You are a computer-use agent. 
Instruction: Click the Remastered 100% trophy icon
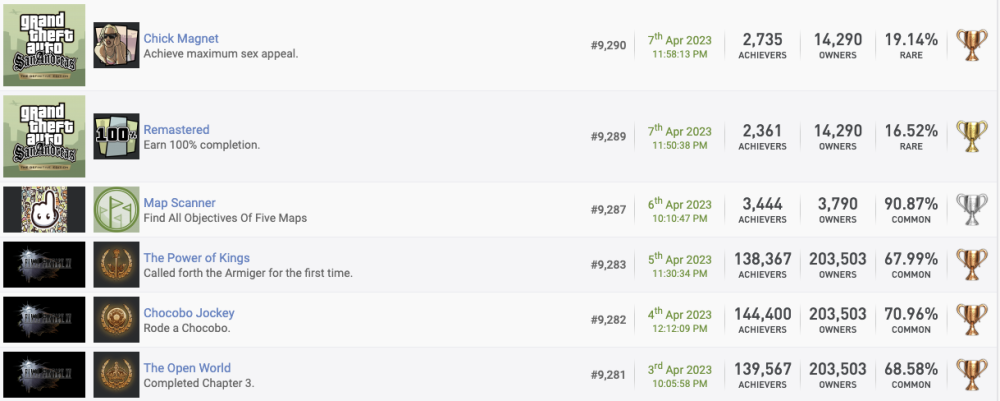point(116,137)
